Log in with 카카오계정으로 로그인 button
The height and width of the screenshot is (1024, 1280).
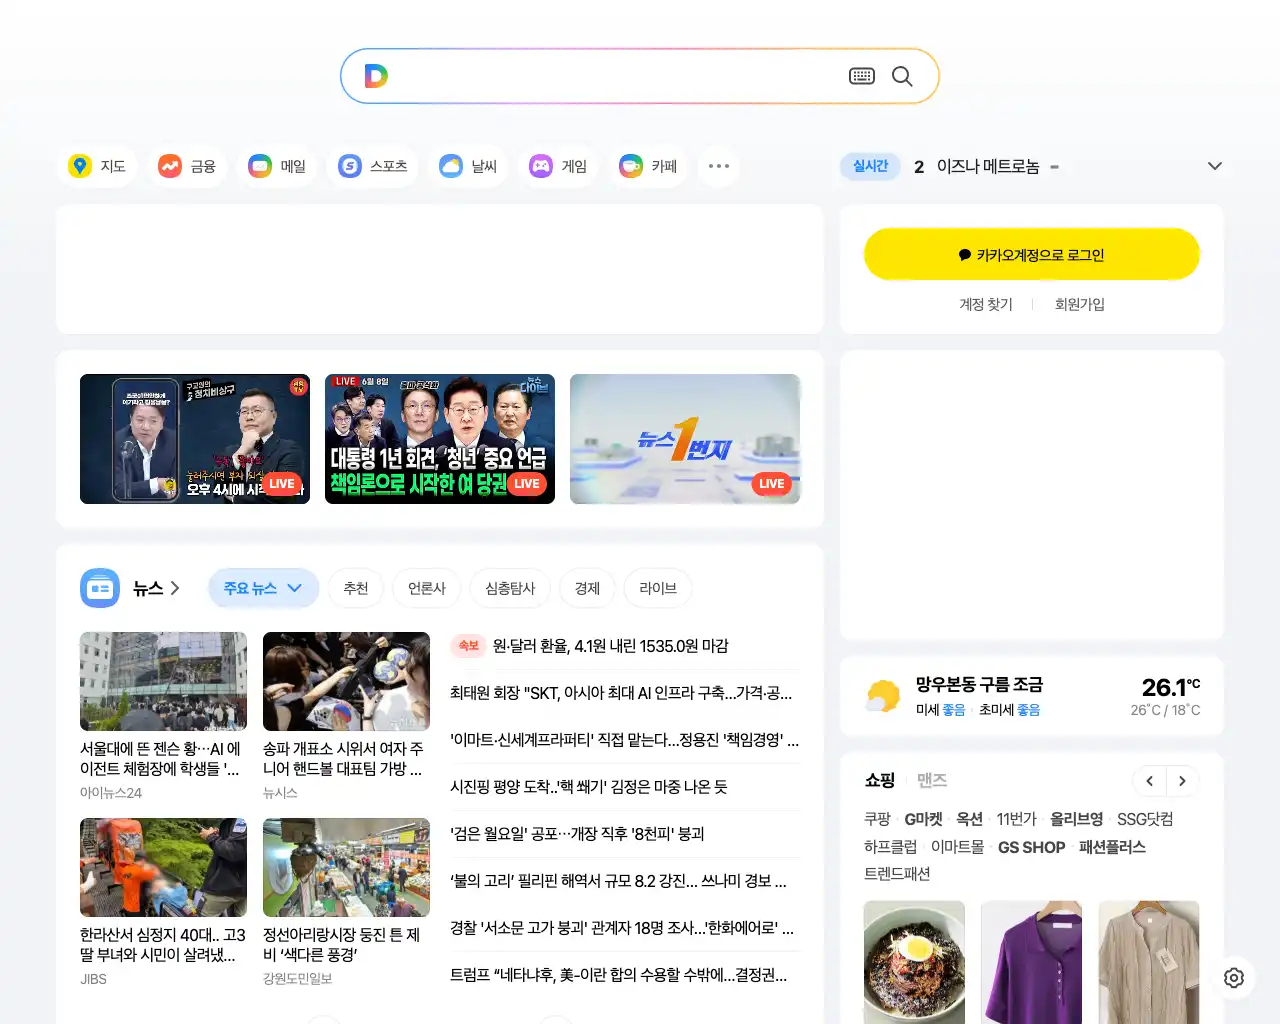point(1031,255)
